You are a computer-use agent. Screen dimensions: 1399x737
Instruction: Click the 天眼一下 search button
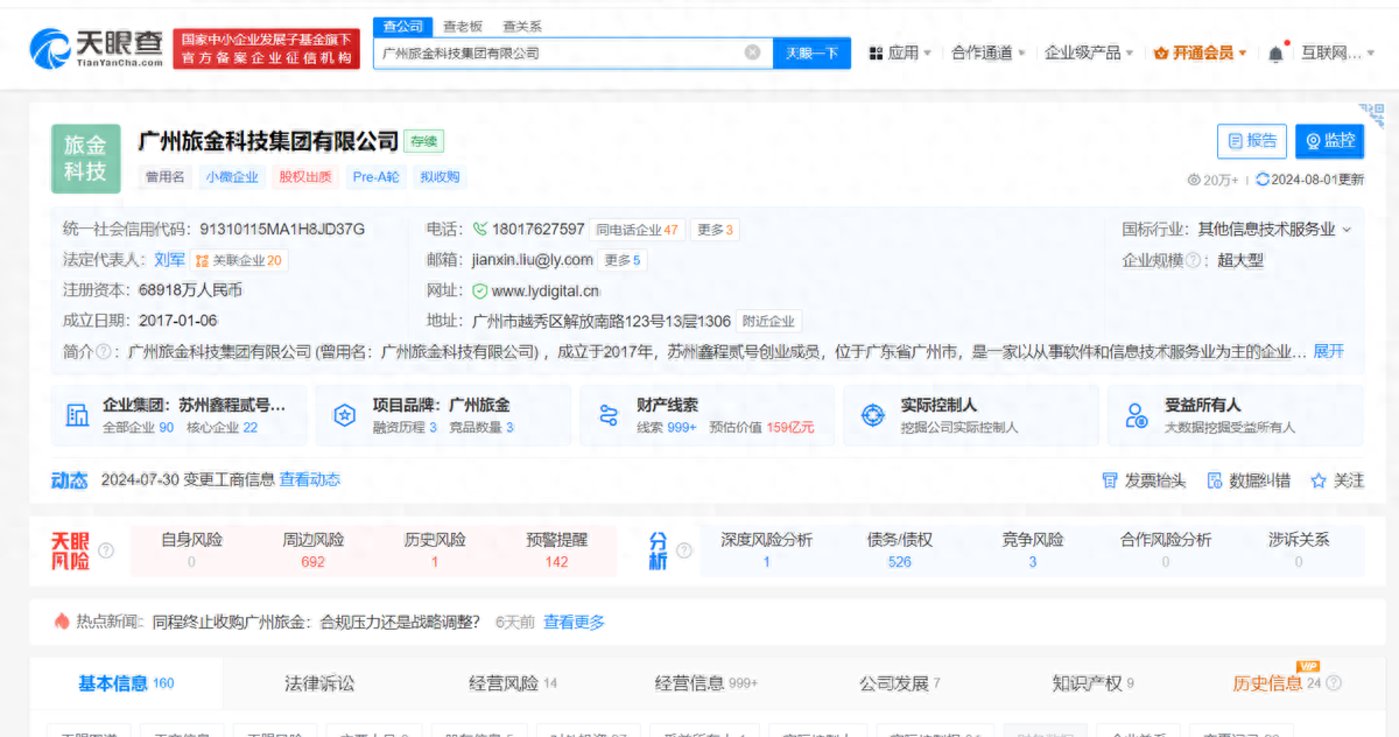[812, 53]
